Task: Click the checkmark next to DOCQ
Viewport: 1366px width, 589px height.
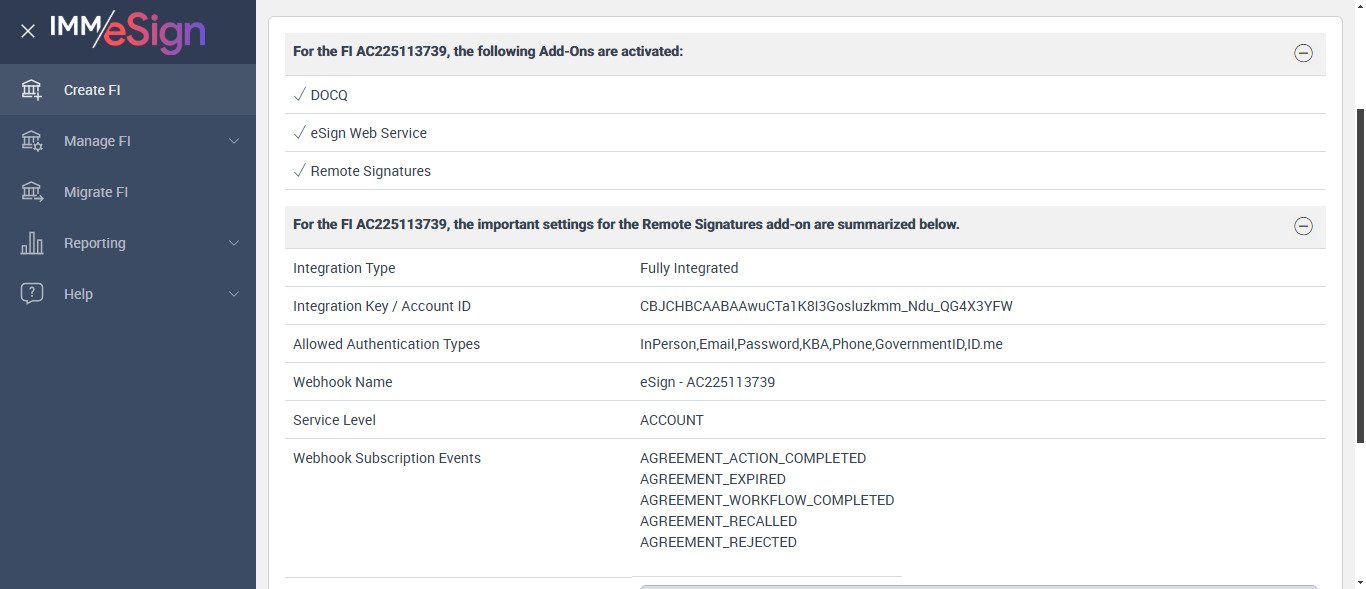Action: [299, 95]
